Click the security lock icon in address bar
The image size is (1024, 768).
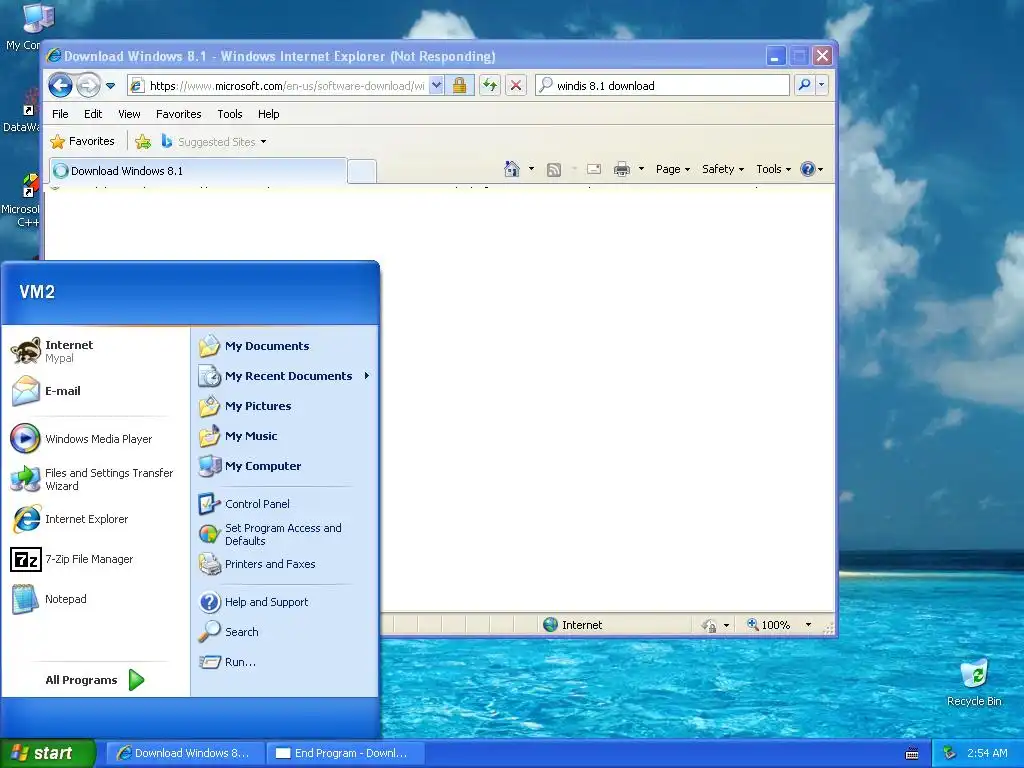(x=459, y=86)
